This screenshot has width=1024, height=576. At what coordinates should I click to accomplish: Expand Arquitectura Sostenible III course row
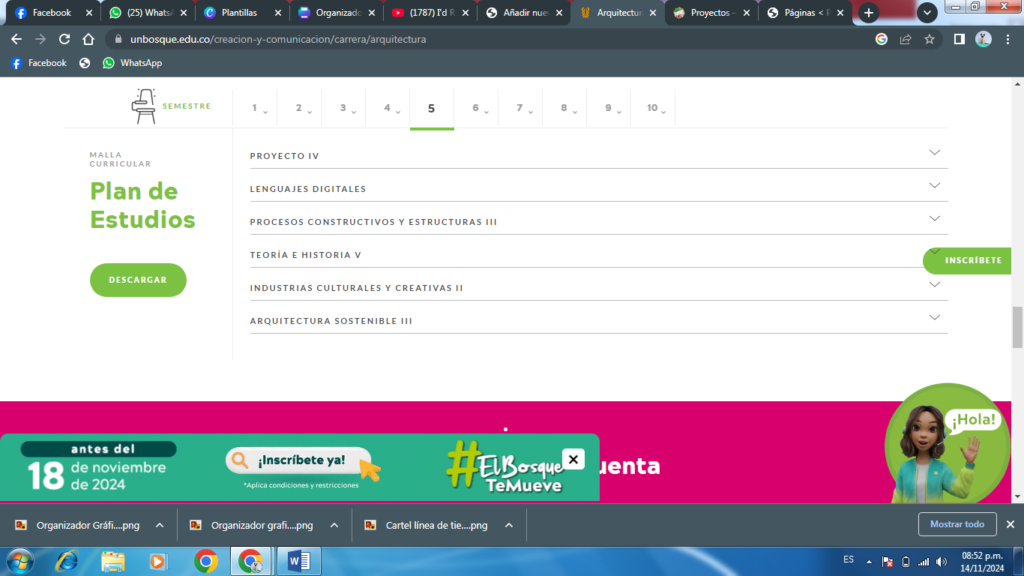934,318
